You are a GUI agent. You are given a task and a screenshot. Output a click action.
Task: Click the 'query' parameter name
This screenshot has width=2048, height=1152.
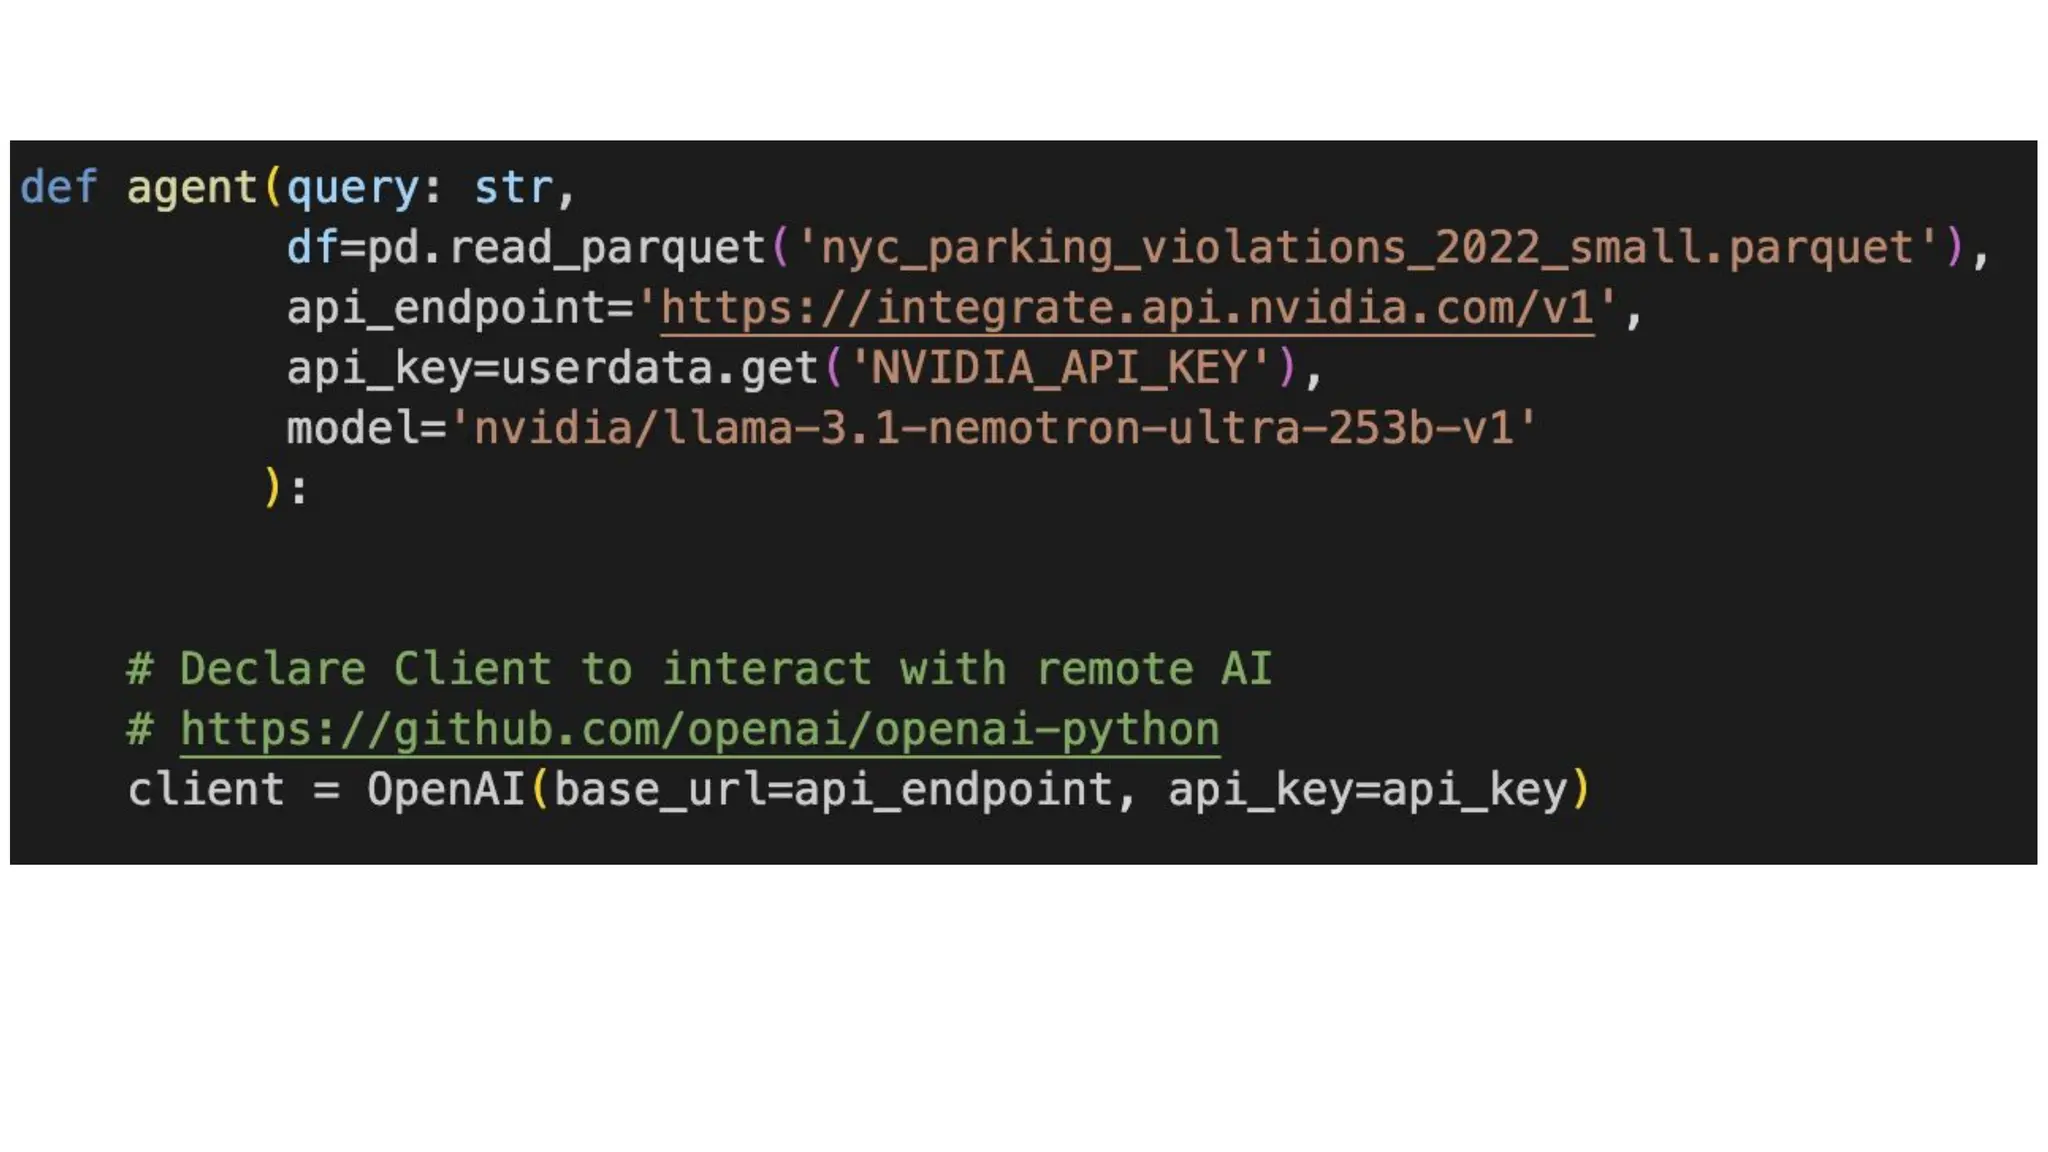352,188
